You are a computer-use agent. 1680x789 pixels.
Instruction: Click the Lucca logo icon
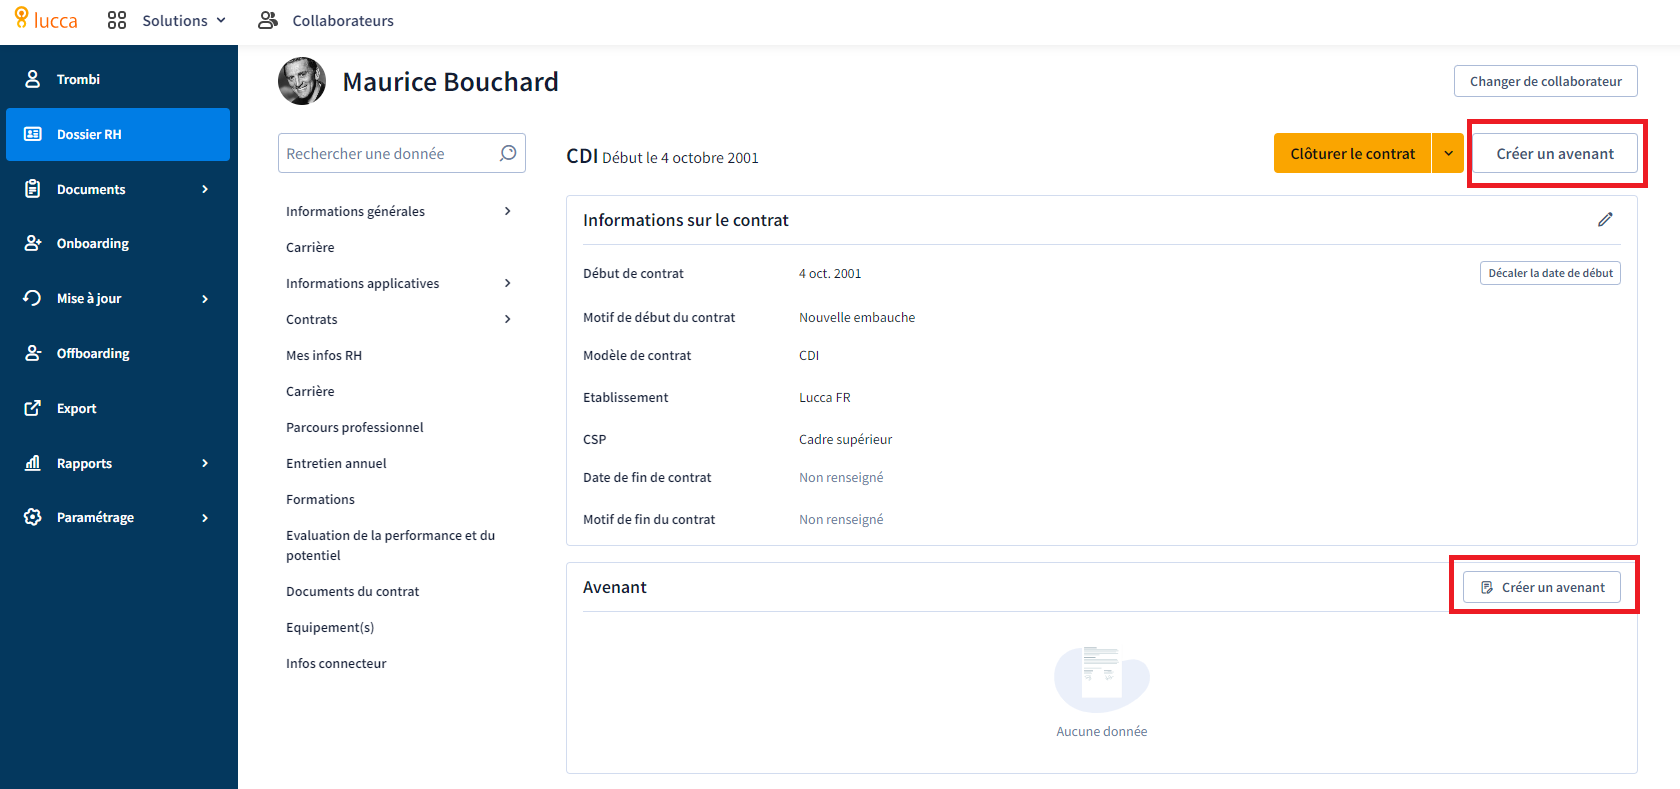[x=21, y=18]
